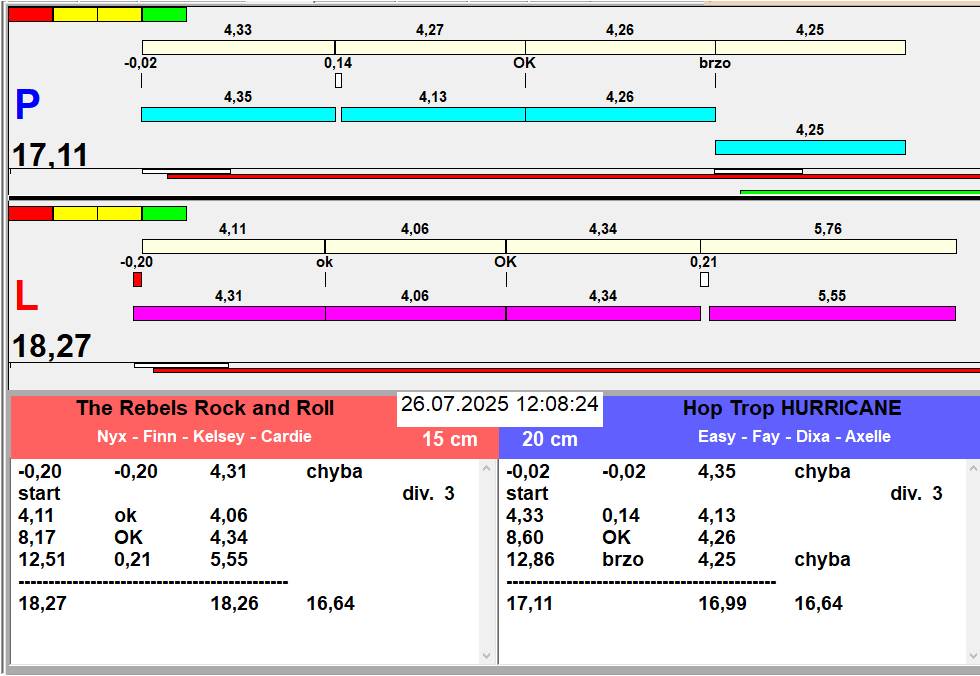Click the white pass marker under 0,14
The width and height of the screenshot is (980, 676).
(338, 81)
